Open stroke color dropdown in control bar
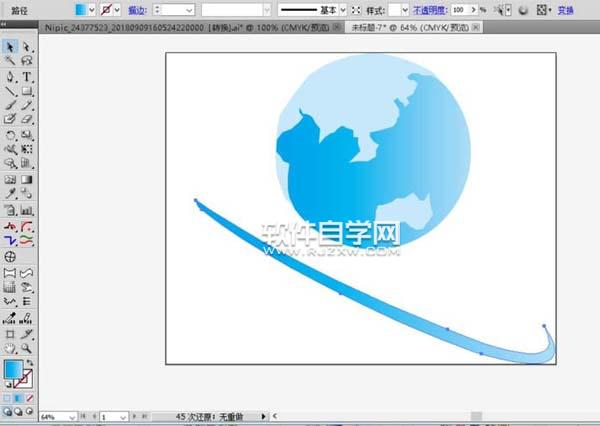The height and width of the screenshot is (426, 600). pos(117,10)
